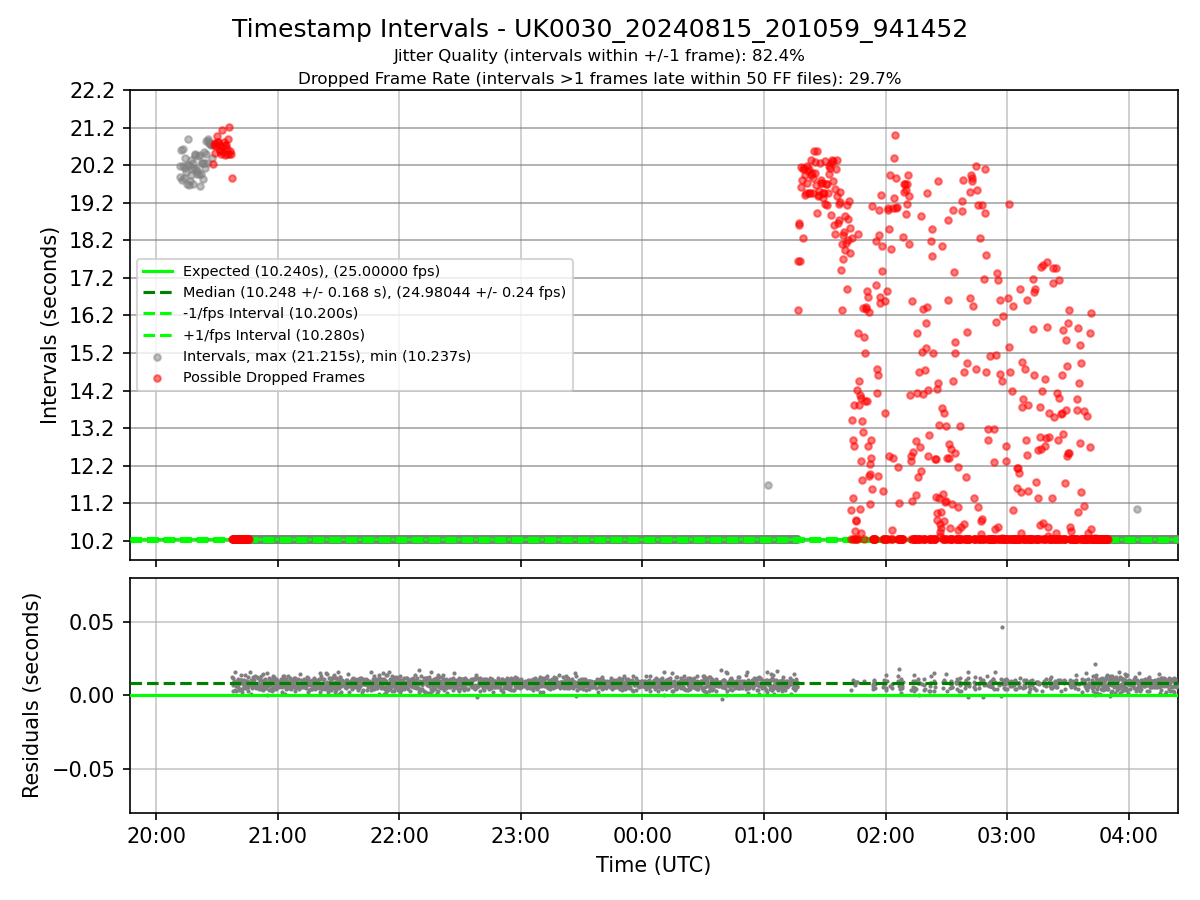This screenshot has height=900, width=1200.
Task: Click the 02:00 time tick label
Action: click(885, 836)
